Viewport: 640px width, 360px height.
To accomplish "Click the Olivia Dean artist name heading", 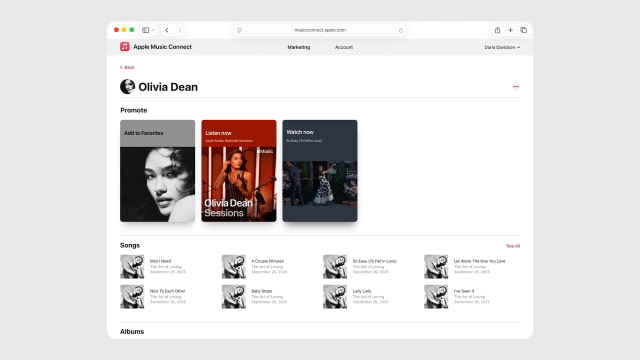I will pyautogui.click(x=168, y=87).
